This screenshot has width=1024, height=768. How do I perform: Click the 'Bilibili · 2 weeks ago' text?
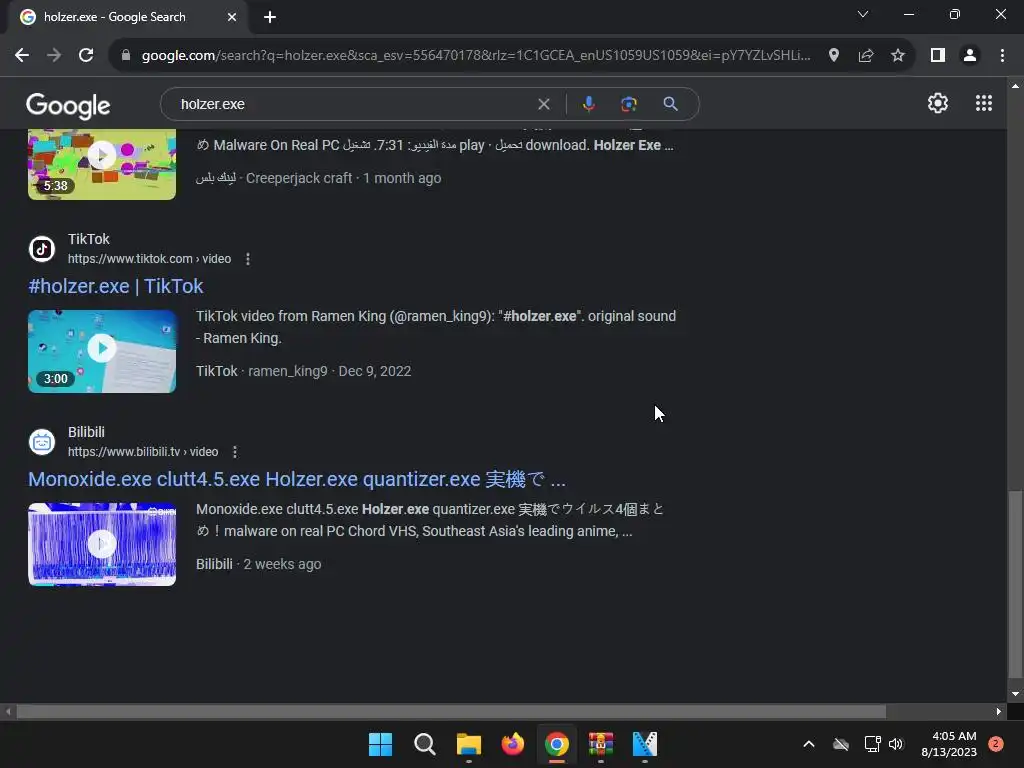click(x=259, y=564)
